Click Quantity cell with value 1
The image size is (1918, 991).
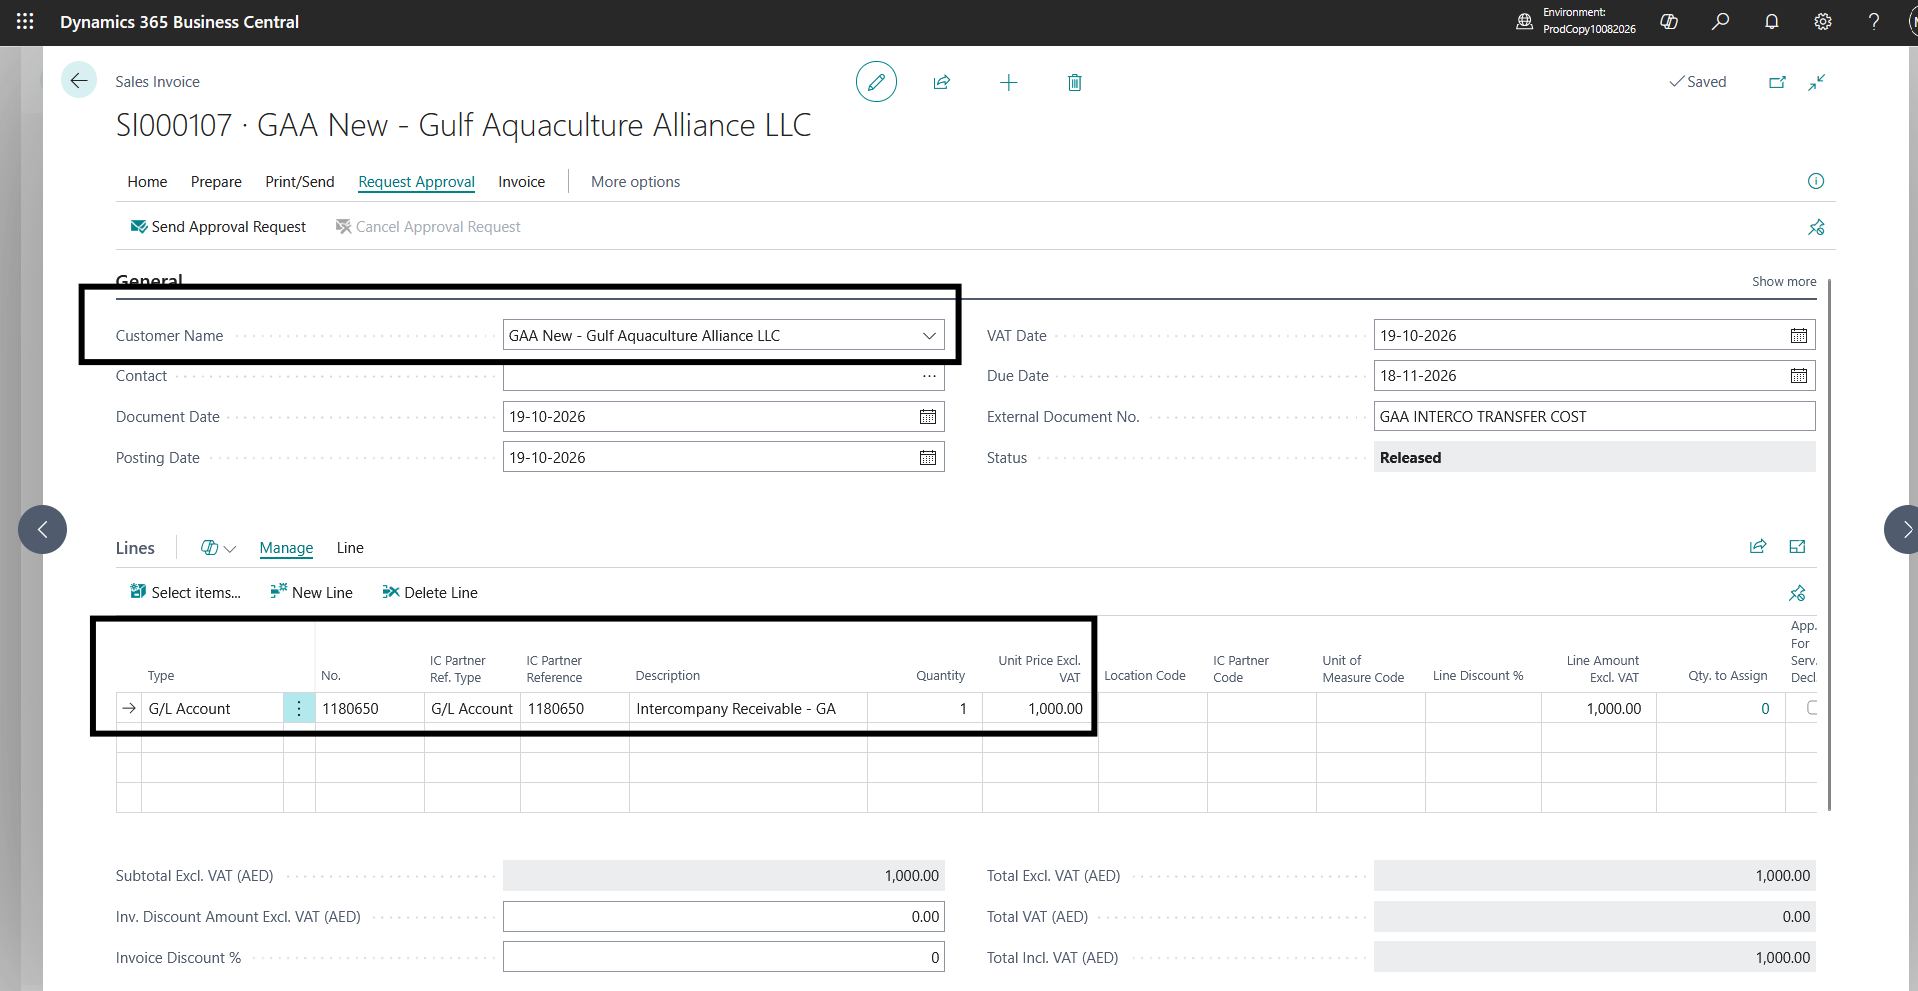(x=924, y=708)
